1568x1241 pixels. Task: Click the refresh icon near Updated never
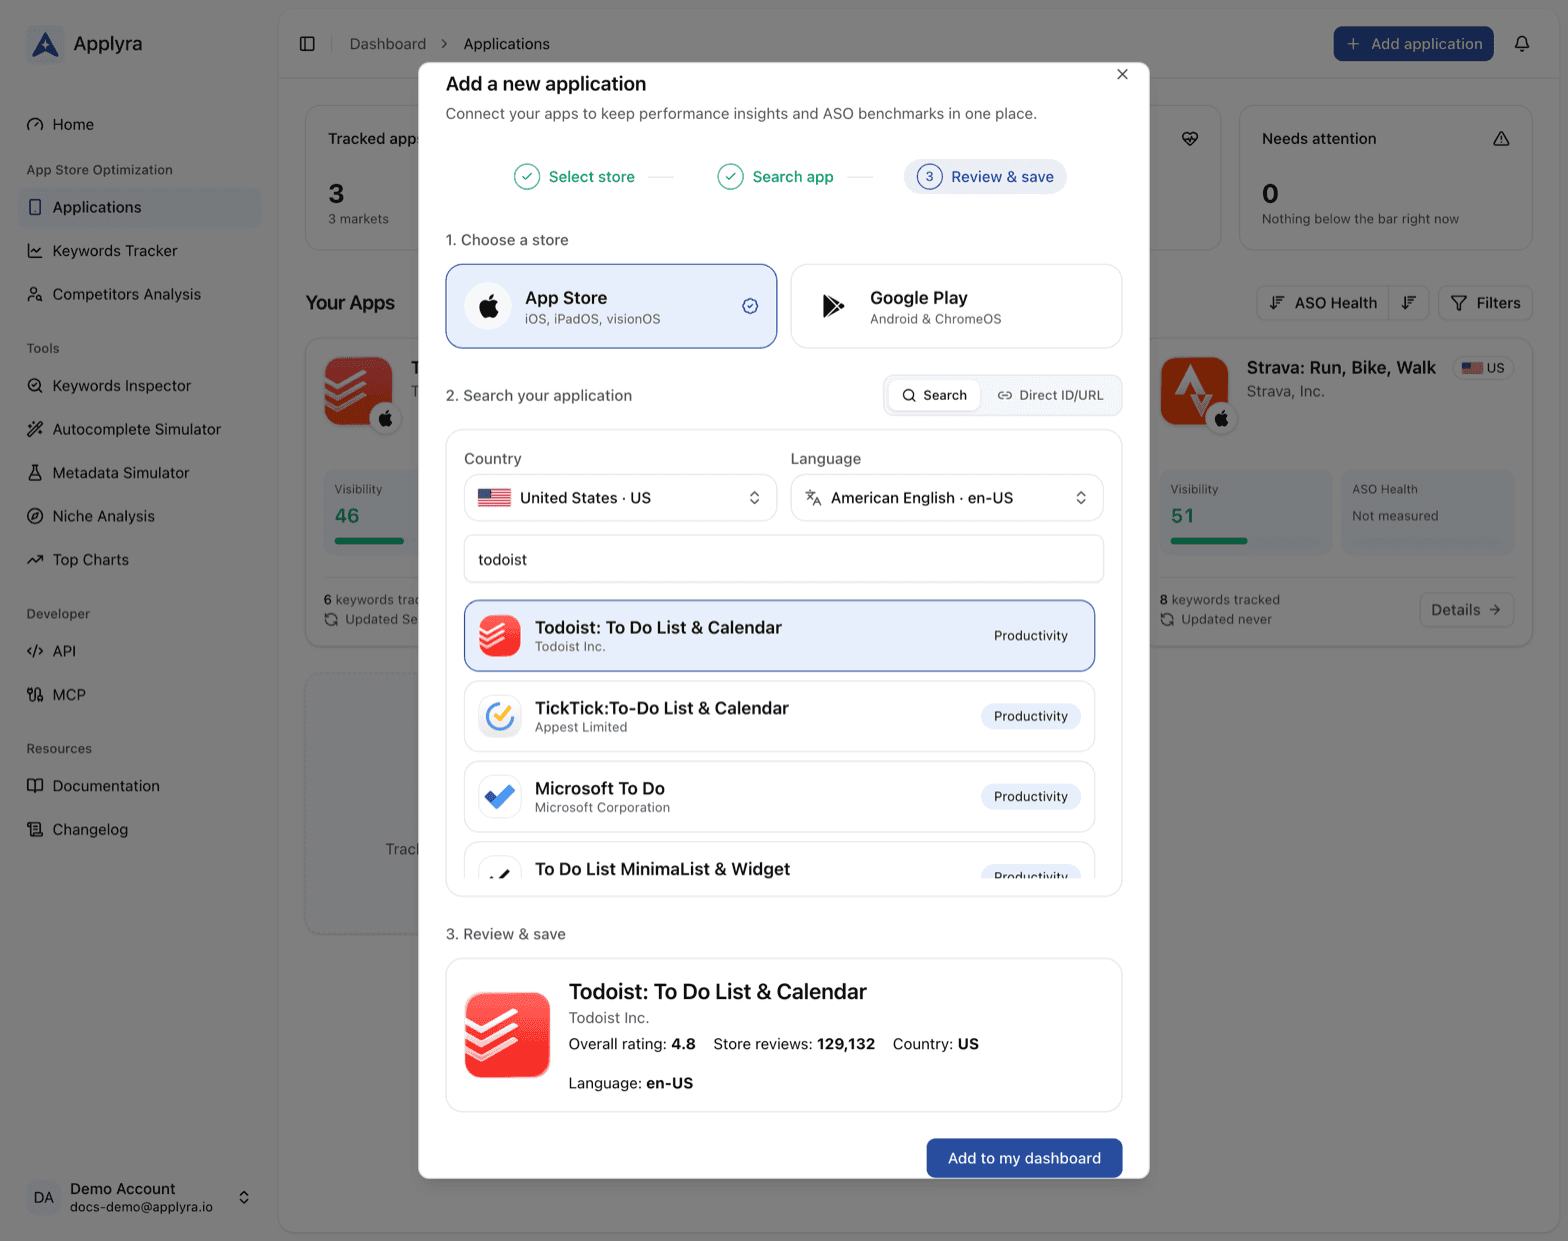(x=1167, y=620)
